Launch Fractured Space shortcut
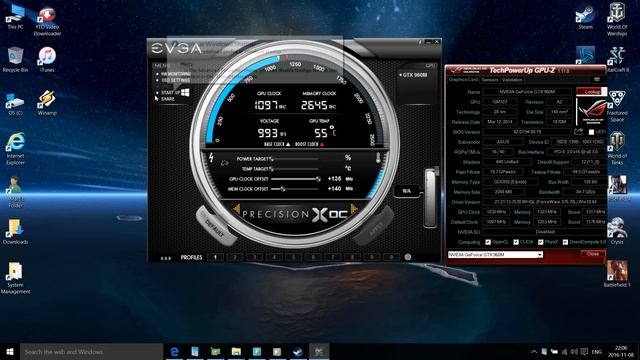This screenshot has height=360, width=640. (x=617, y=106)
